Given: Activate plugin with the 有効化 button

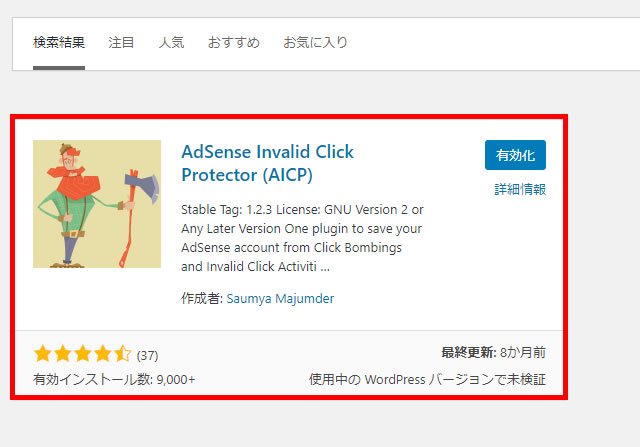Looking at the screenshot, I should click(x=515, y=155).
